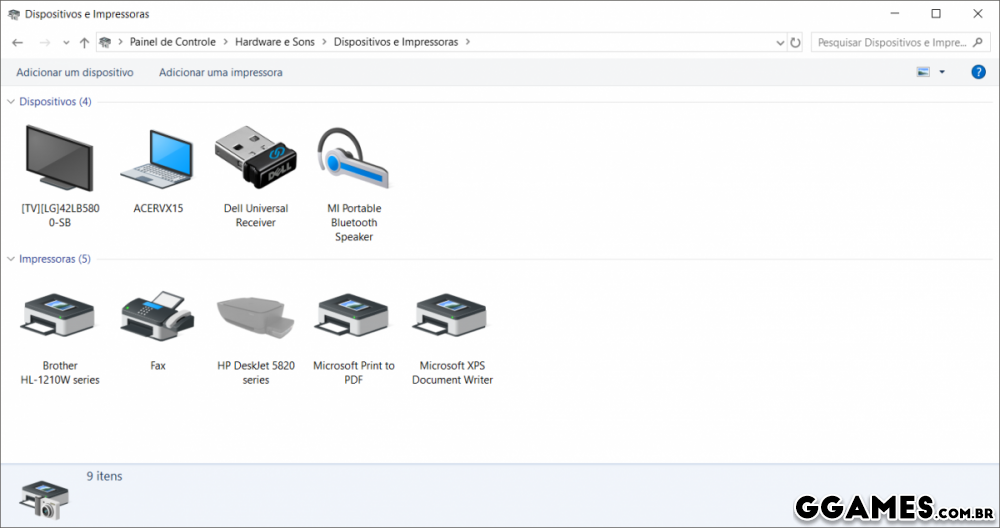
Task: Select the MI Portable Bluetooth Speaker icon
Action: (353, 160)
